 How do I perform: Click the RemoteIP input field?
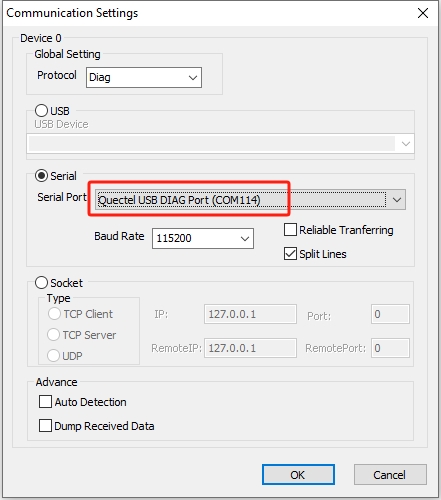tap(250, 348)
